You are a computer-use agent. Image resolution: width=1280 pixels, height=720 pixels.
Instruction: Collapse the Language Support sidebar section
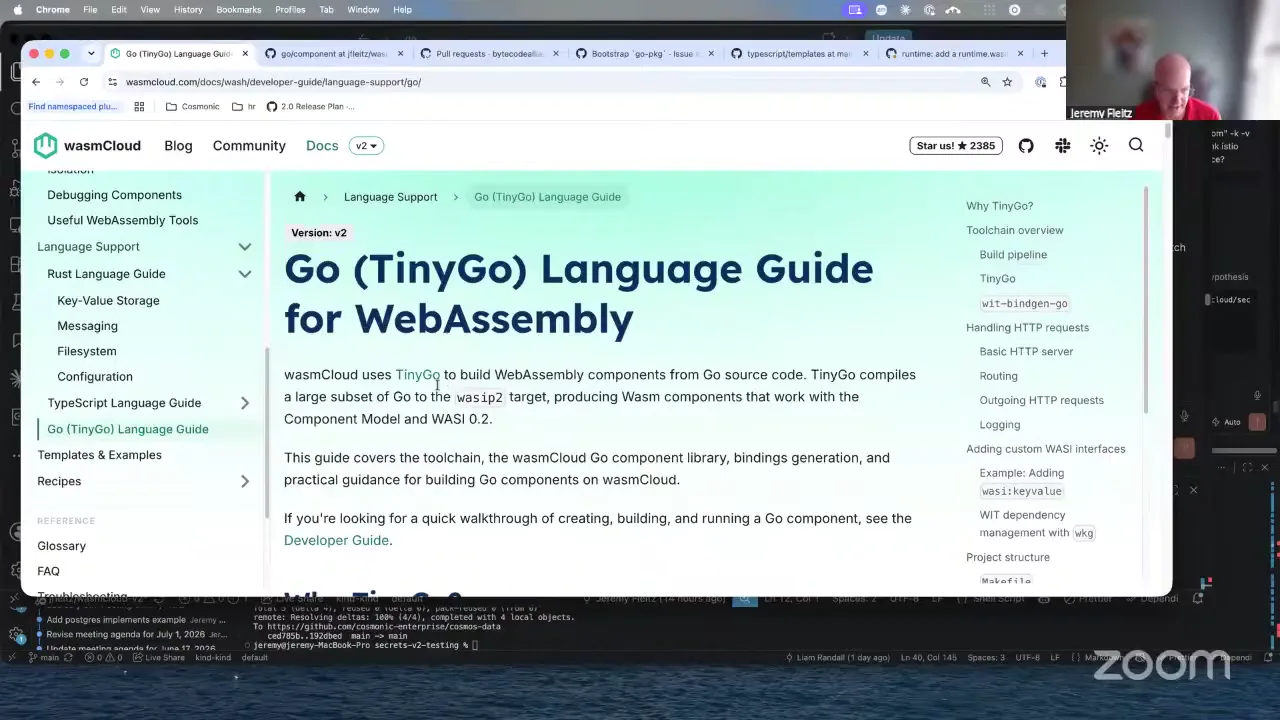[x=244, y=247]
